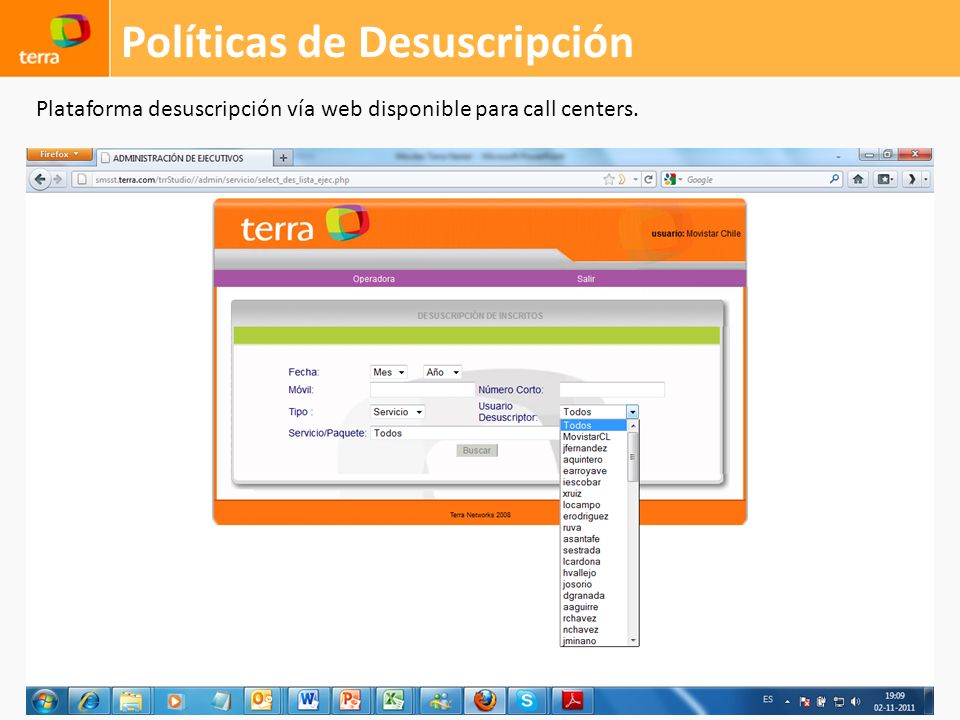Select josorio in the user list
Viewport: 960px width, 720px height.
coord(594,584)
